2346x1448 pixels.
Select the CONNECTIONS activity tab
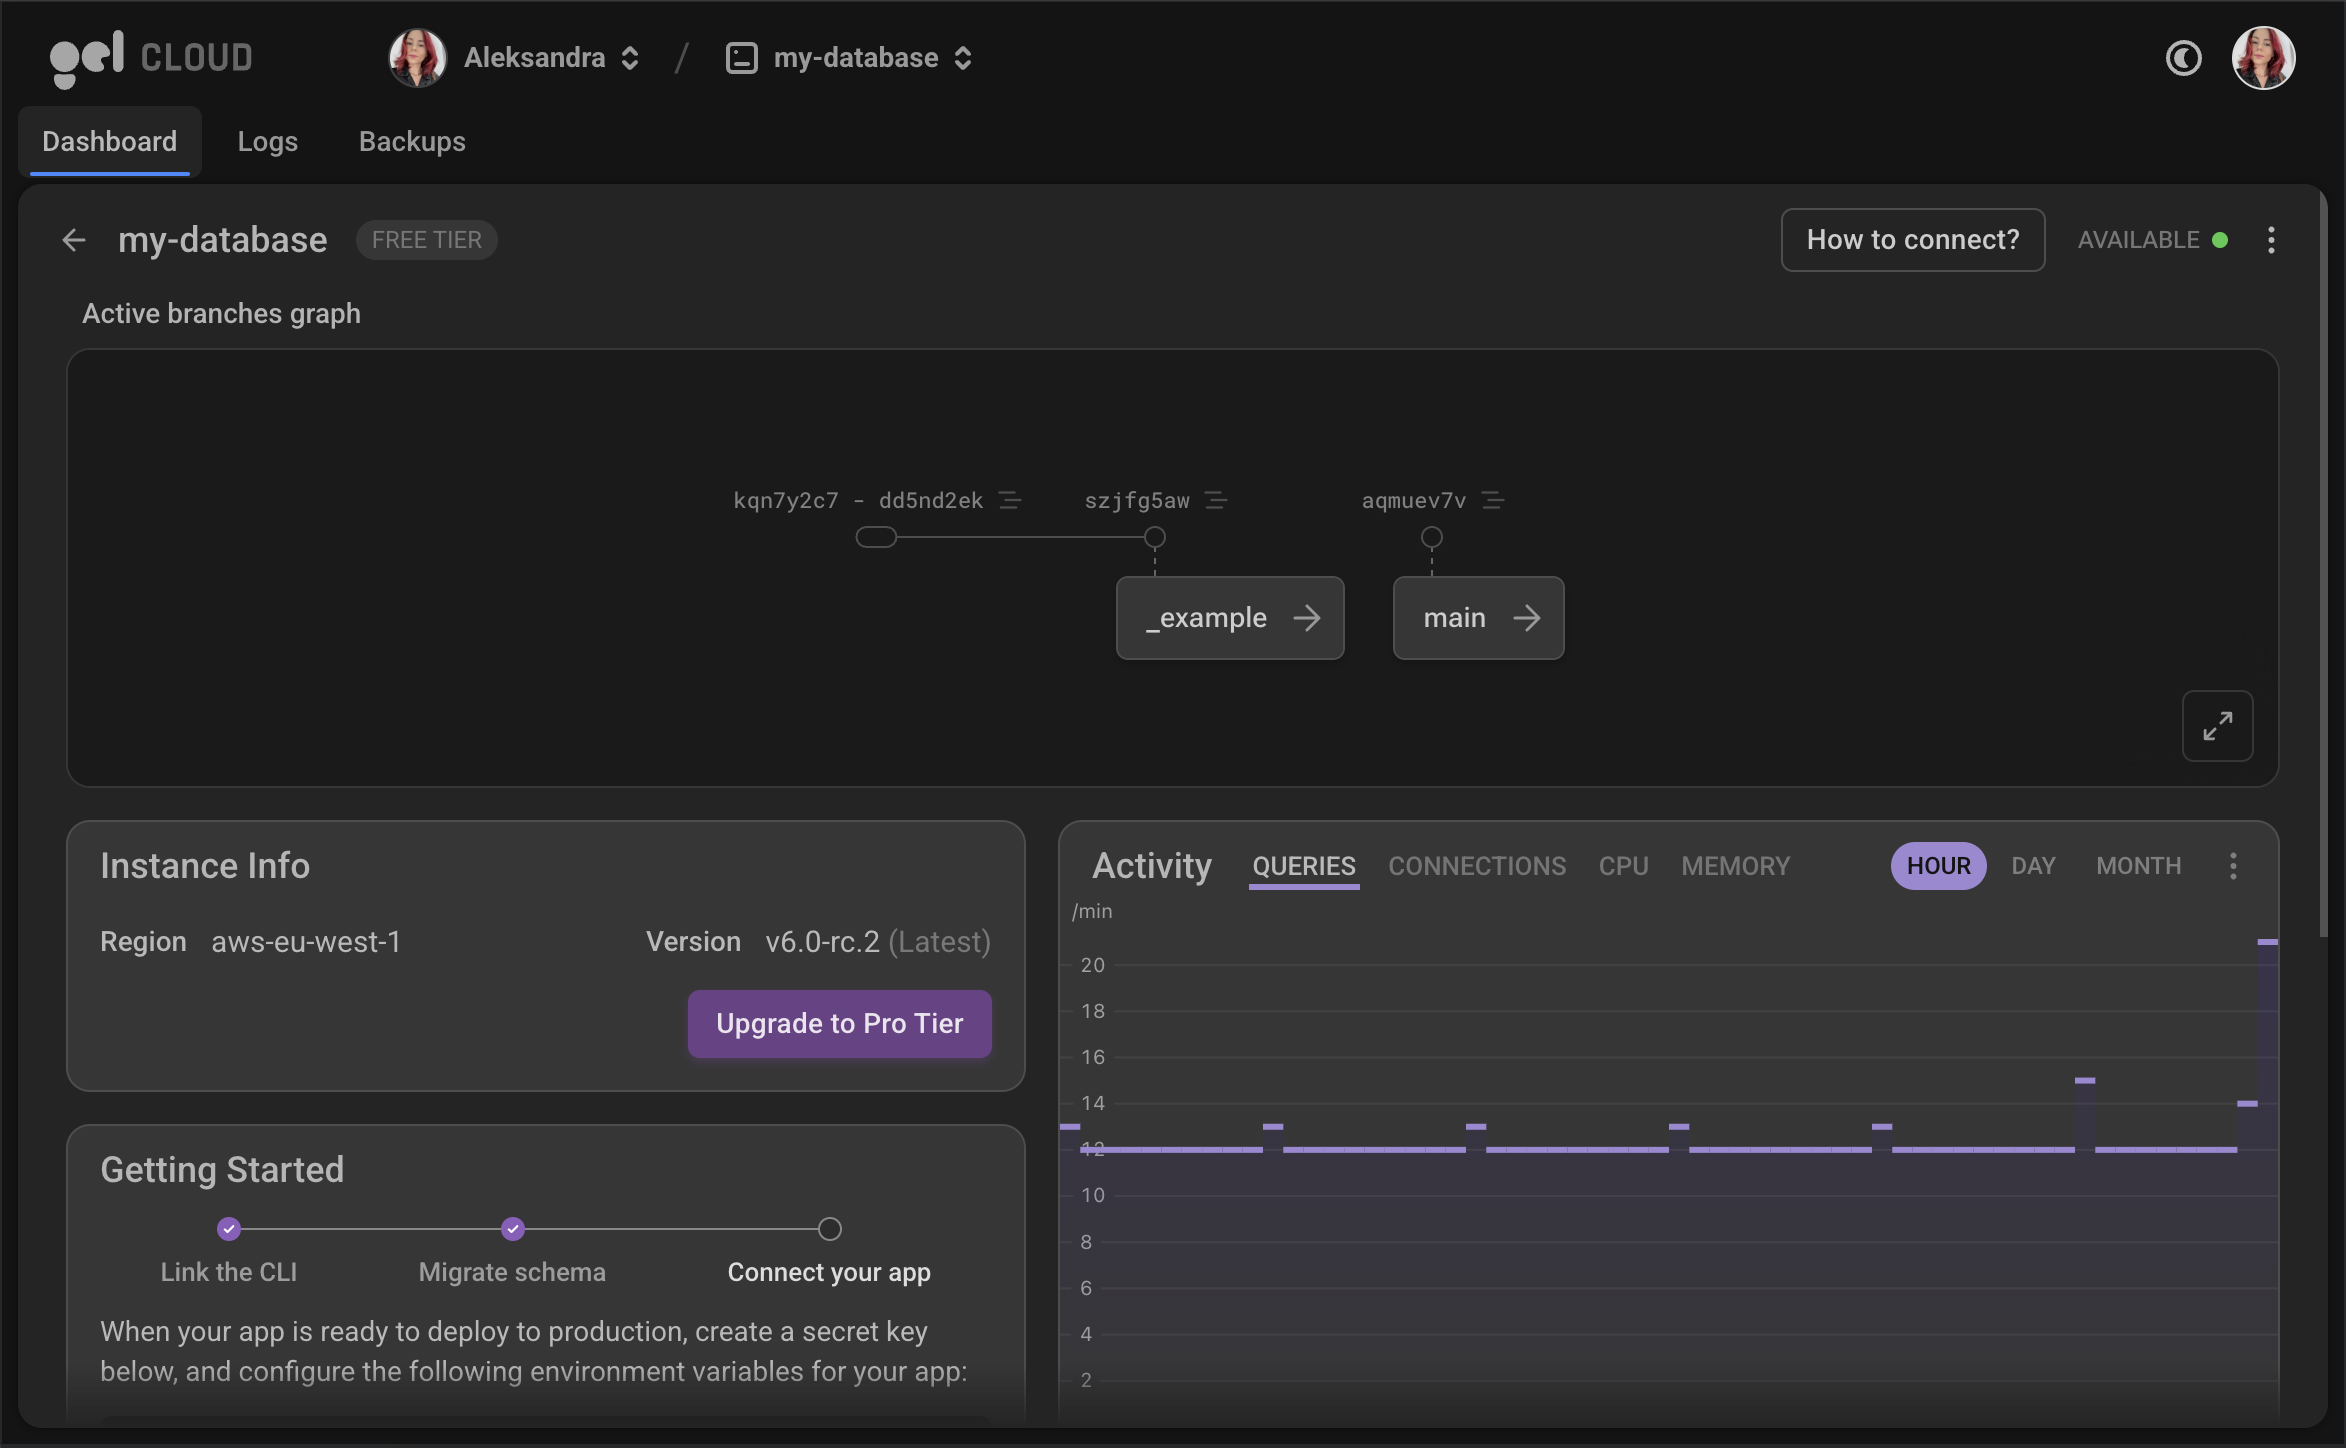pos(1477,866)
